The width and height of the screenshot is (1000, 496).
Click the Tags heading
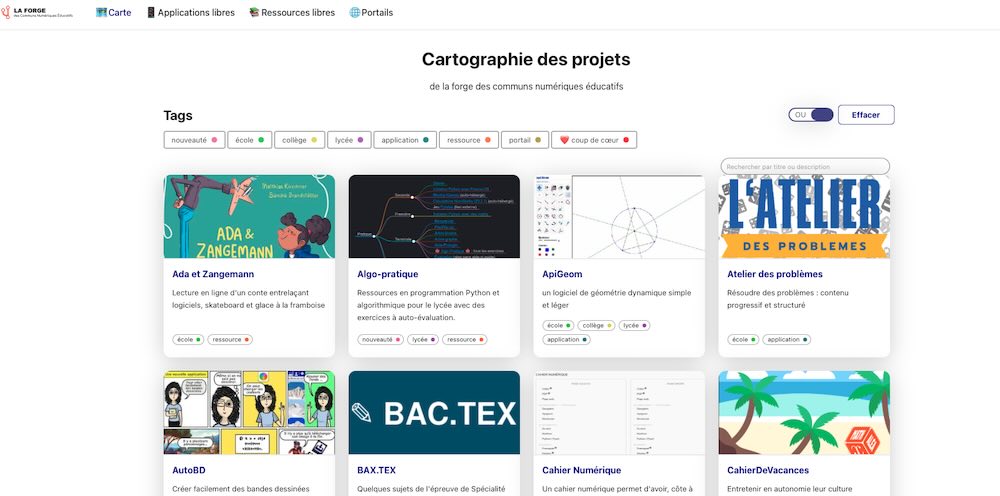coord(178,116)
